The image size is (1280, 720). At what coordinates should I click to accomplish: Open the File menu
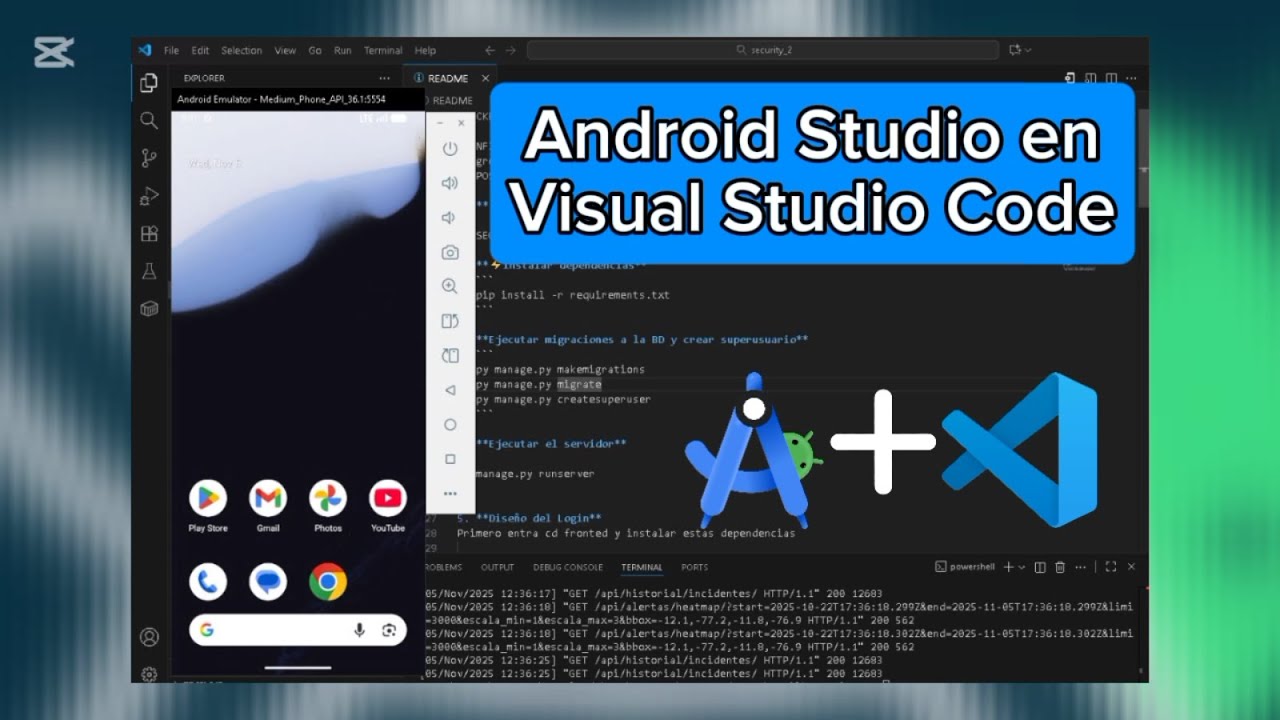click(x=171, y=50)
